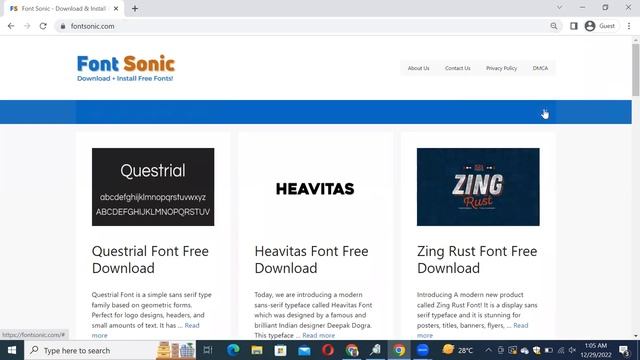The image size is (640, 360).
Task: Click the zoom magnifier icon in address bar
Action: [553, 26]
